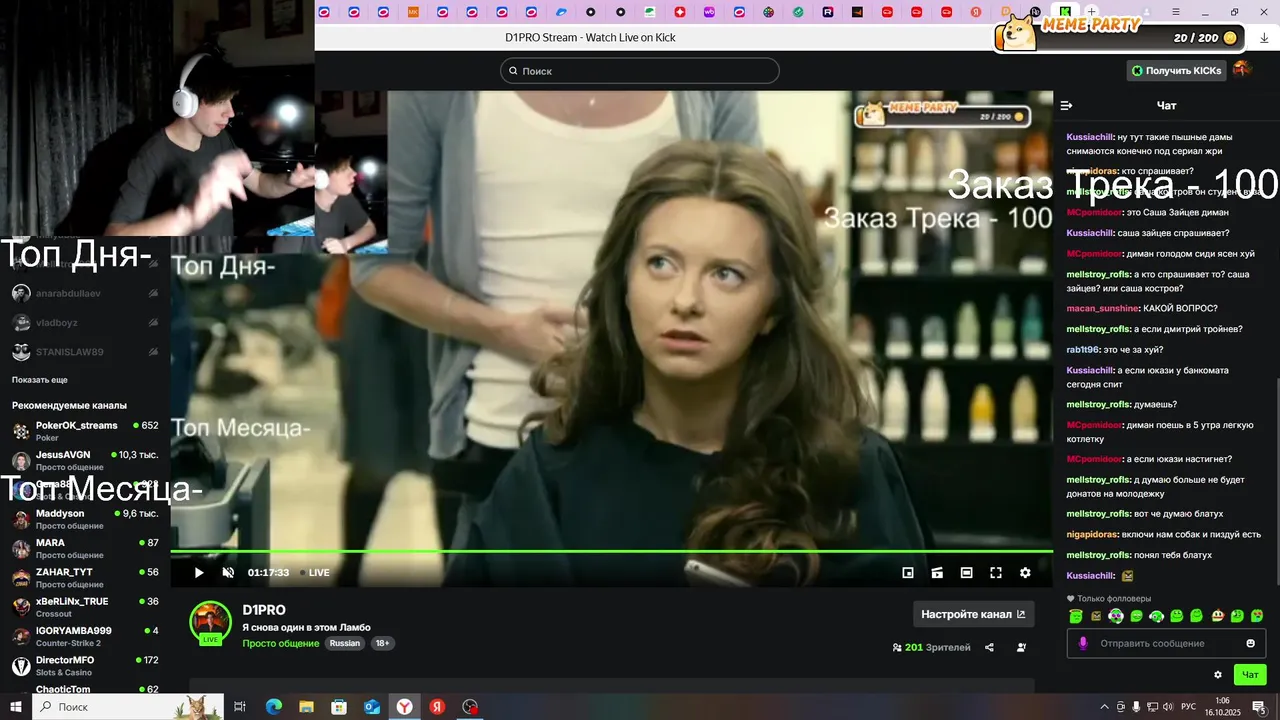The image size is (1280, 720).
Task: Open the Windows Start menu
Action: (16, 706)
